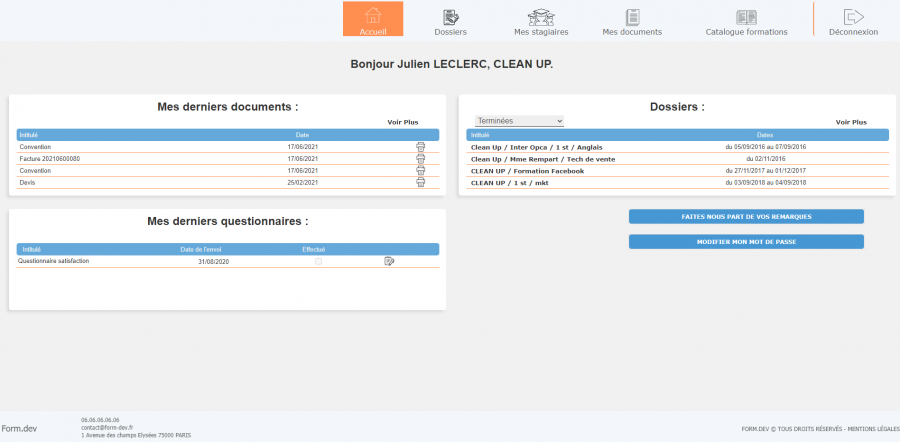Open dossier Clean Up / Inter Opca / Anglais

pyautogui.click(x=534, y=147)
